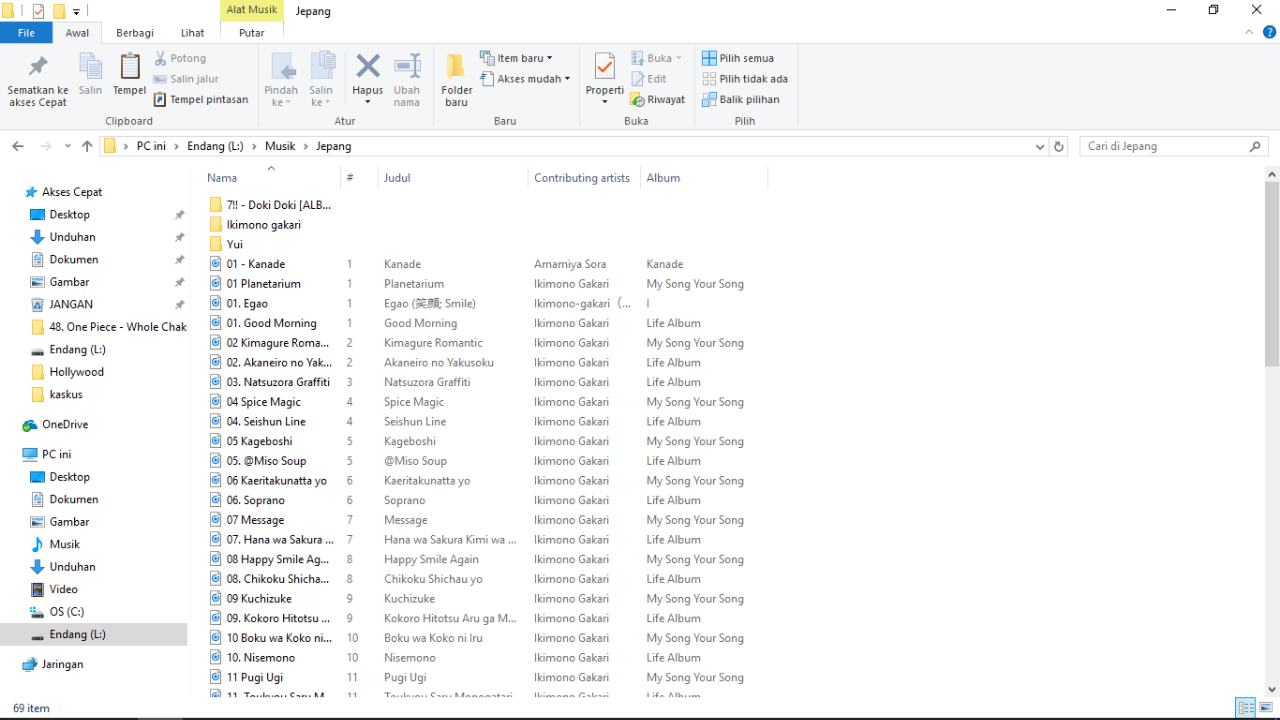
Task: Click Musik in the address breadcrumb
Action: [280, 146]
